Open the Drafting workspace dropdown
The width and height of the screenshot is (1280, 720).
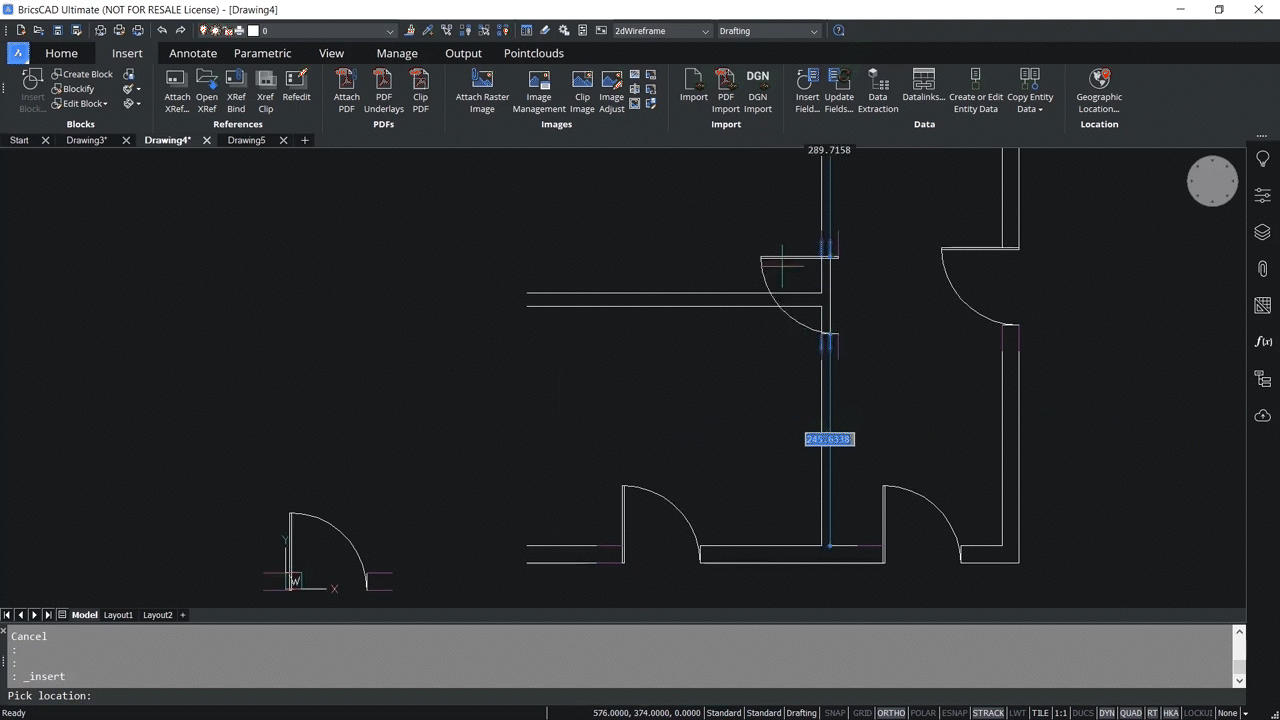(768, 31)
